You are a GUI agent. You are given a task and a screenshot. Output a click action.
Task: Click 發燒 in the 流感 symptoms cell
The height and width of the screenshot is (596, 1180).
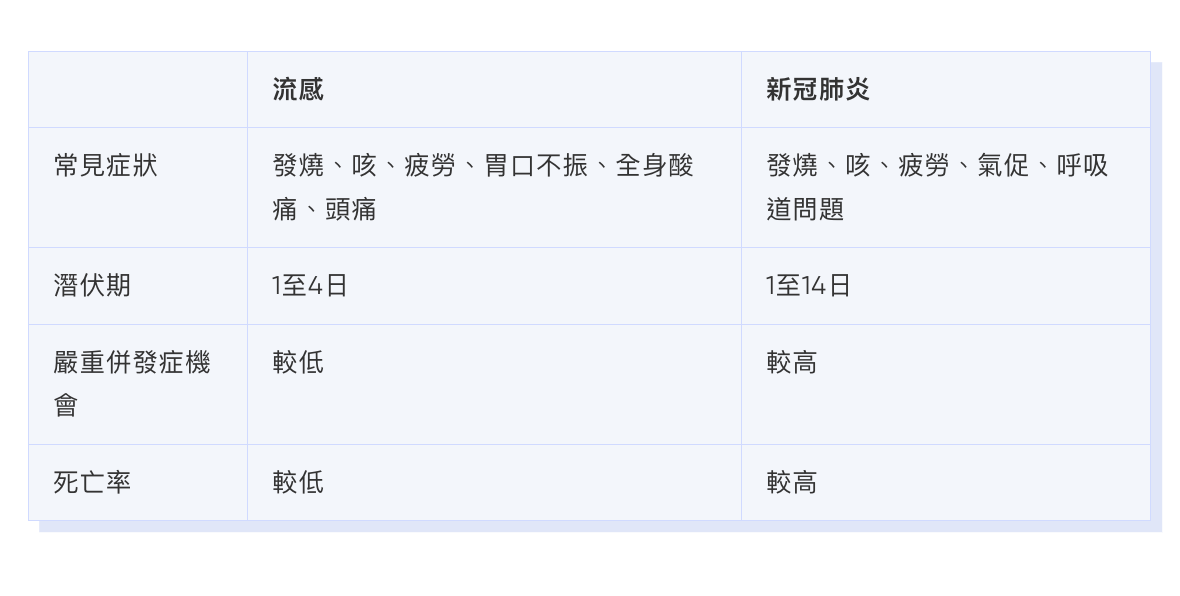[298, 166]
